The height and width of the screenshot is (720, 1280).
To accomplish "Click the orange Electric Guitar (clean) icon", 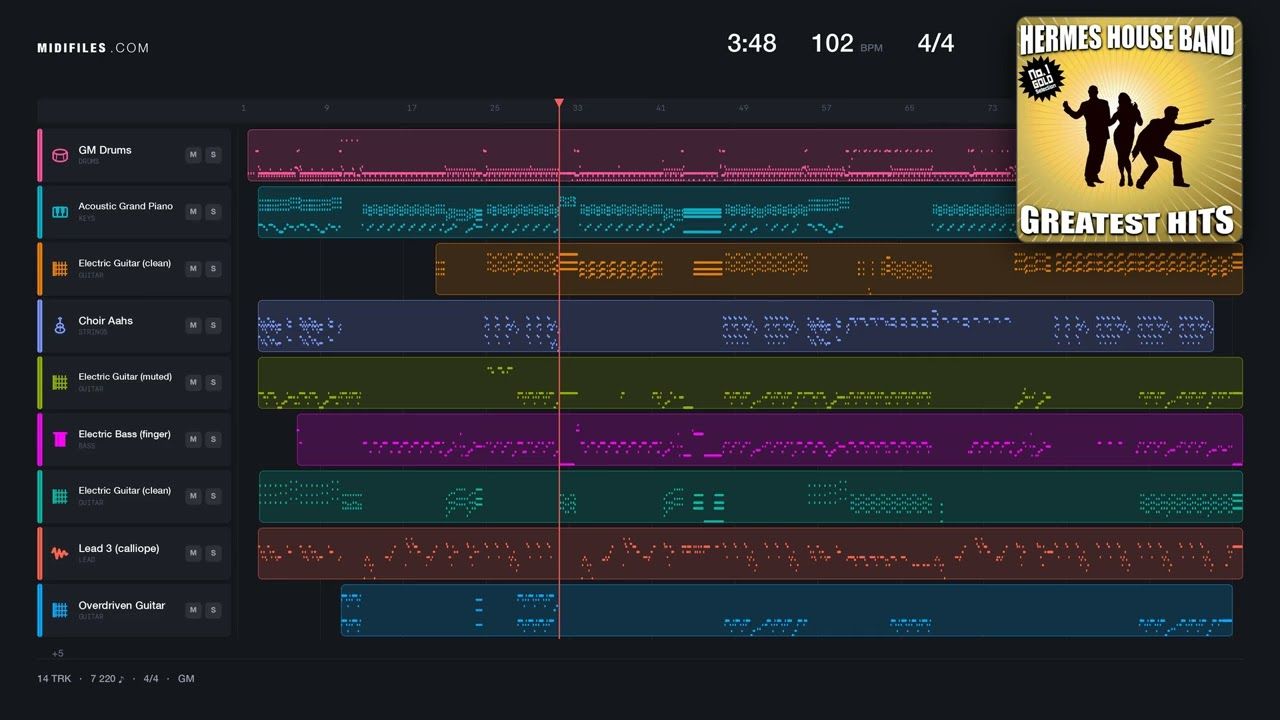I will pos(60,269).
